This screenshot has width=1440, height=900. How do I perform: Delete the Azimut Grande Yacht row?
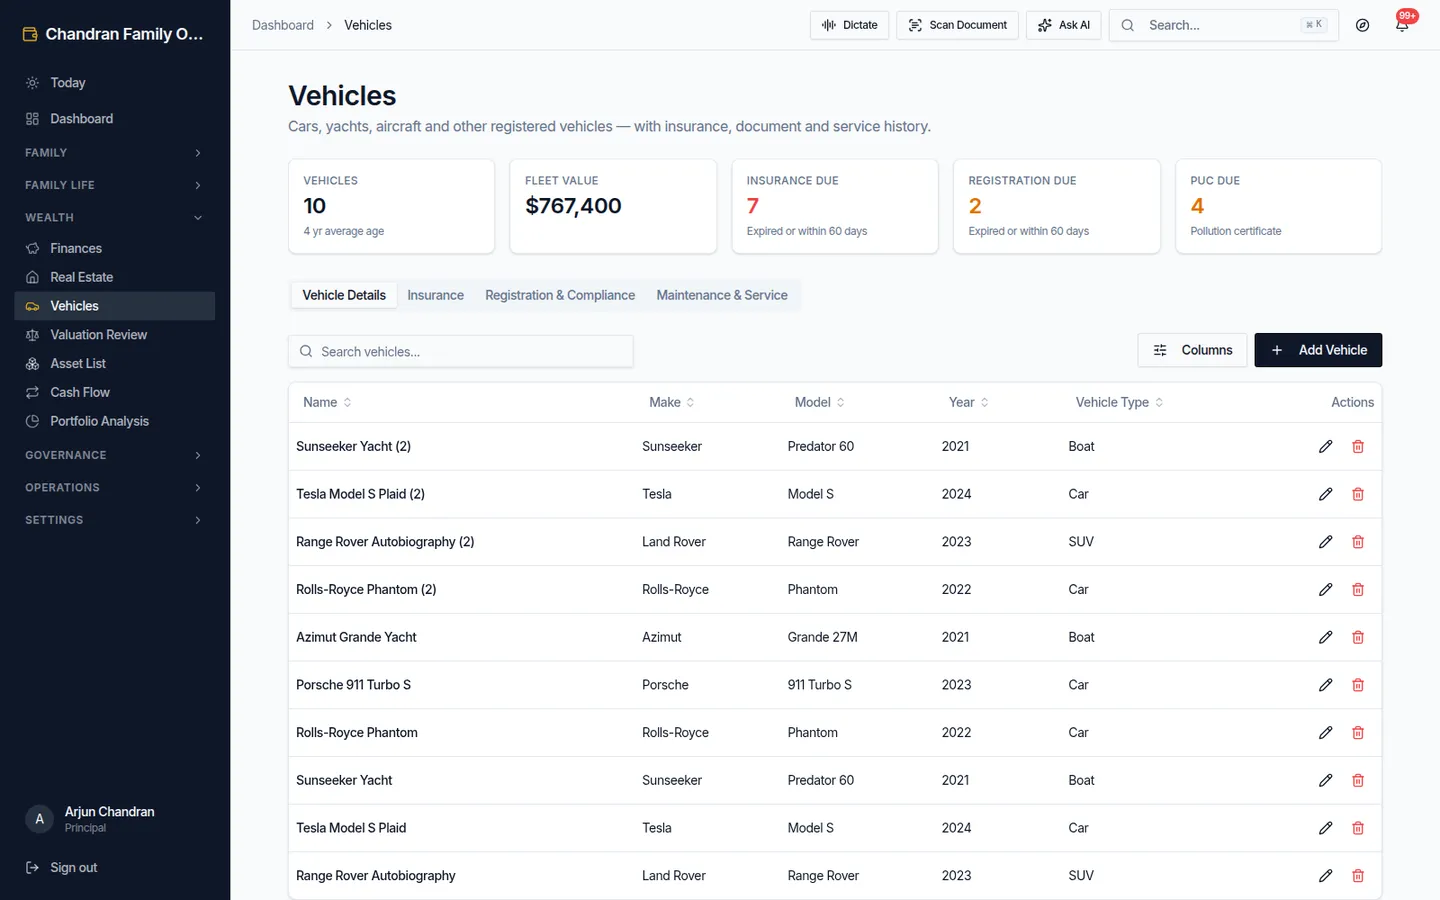(x=1358, y=637)
